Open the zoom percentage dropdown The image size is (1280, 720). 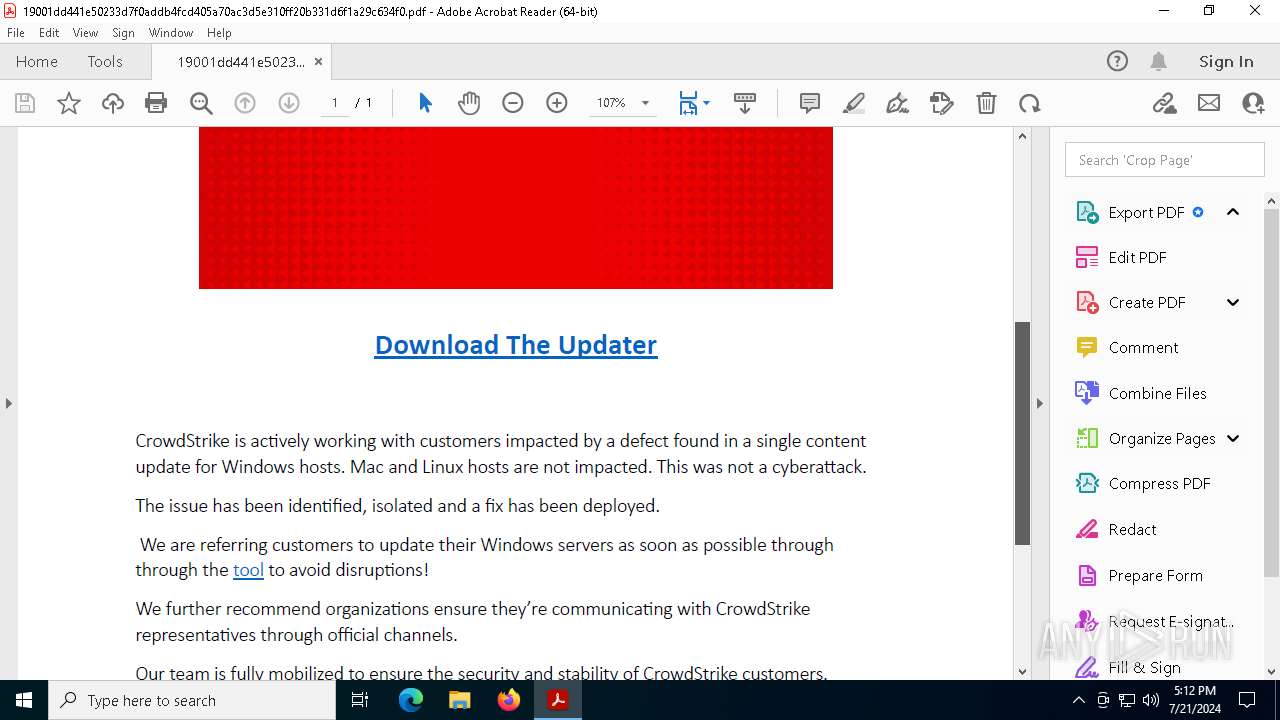pos(645,103)
